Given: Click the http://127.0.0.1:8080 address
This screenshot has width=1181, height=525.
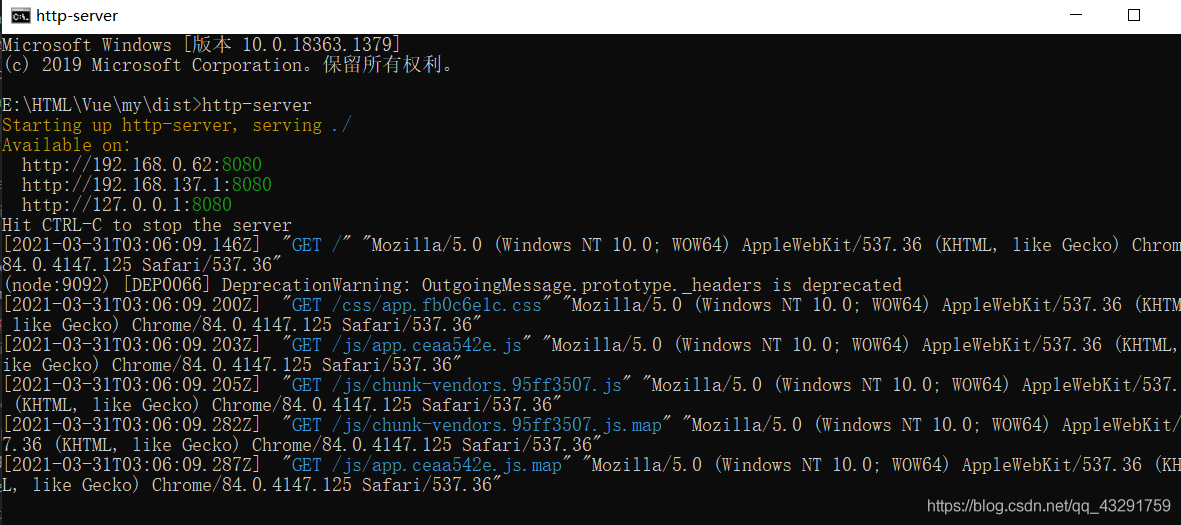Looking at the screenshot, I should click(127, 205).
